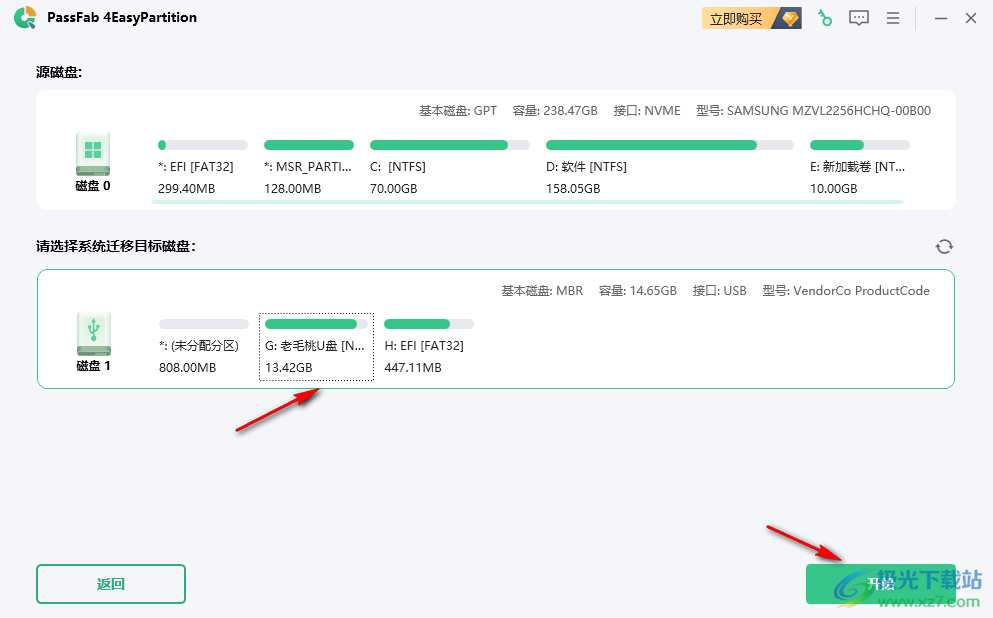Select the H: EFI [FAT32] partition
This screenshot has height=618, width=993.
coord(429,346)
